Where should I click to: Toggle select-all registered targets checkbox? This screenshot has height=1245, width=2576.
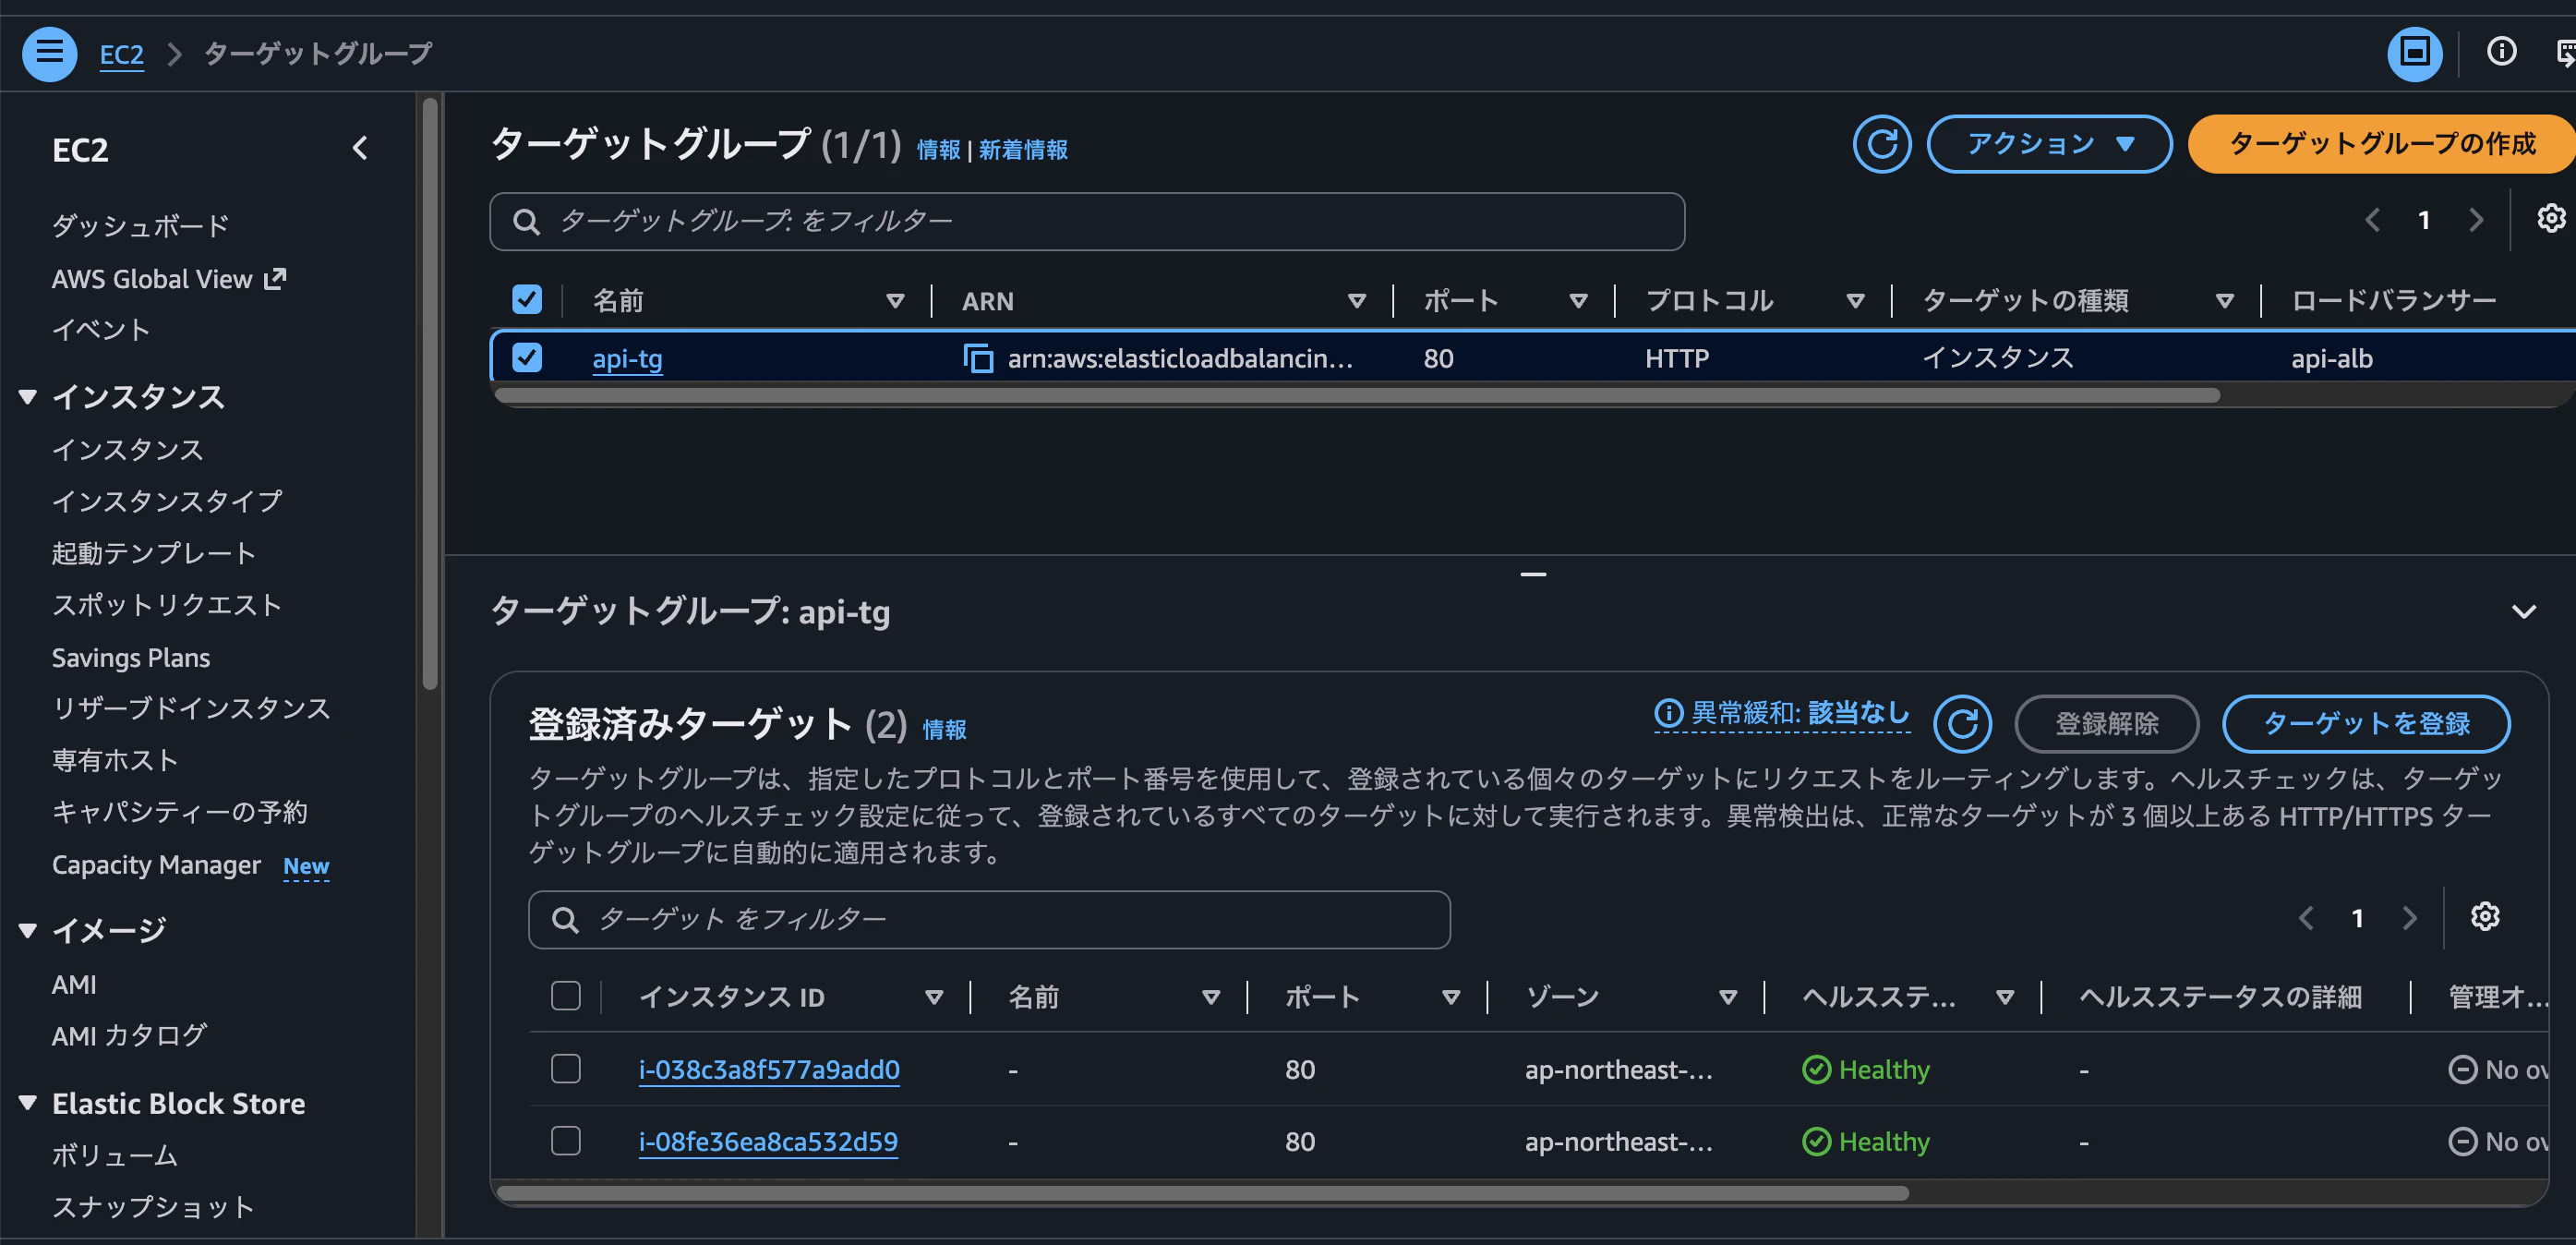(566, 995)
